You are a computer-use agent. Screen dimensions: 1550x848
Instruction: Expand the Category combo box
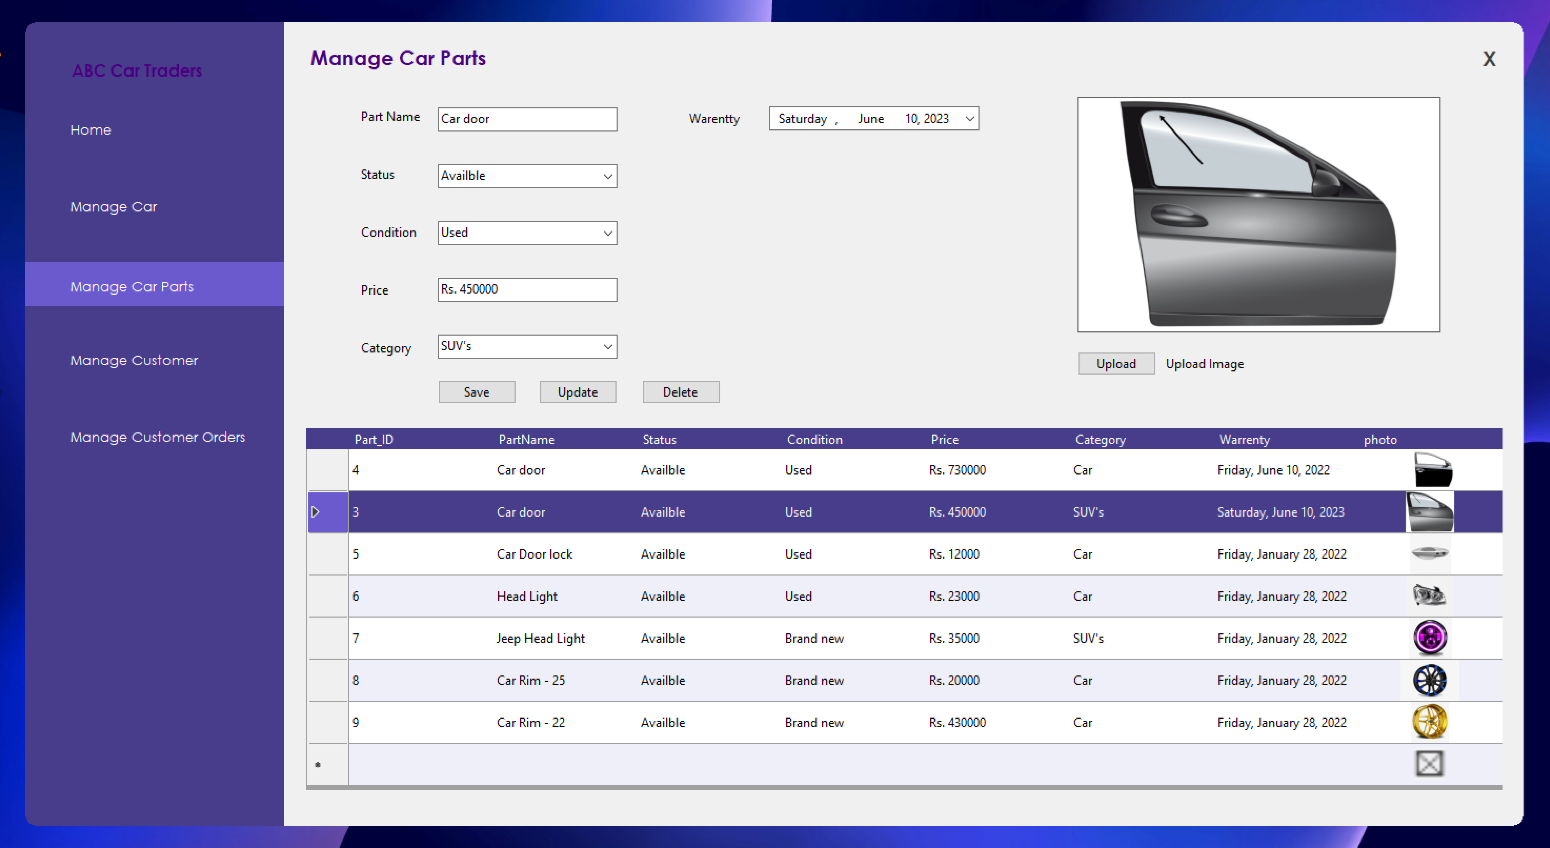(607, 347)
